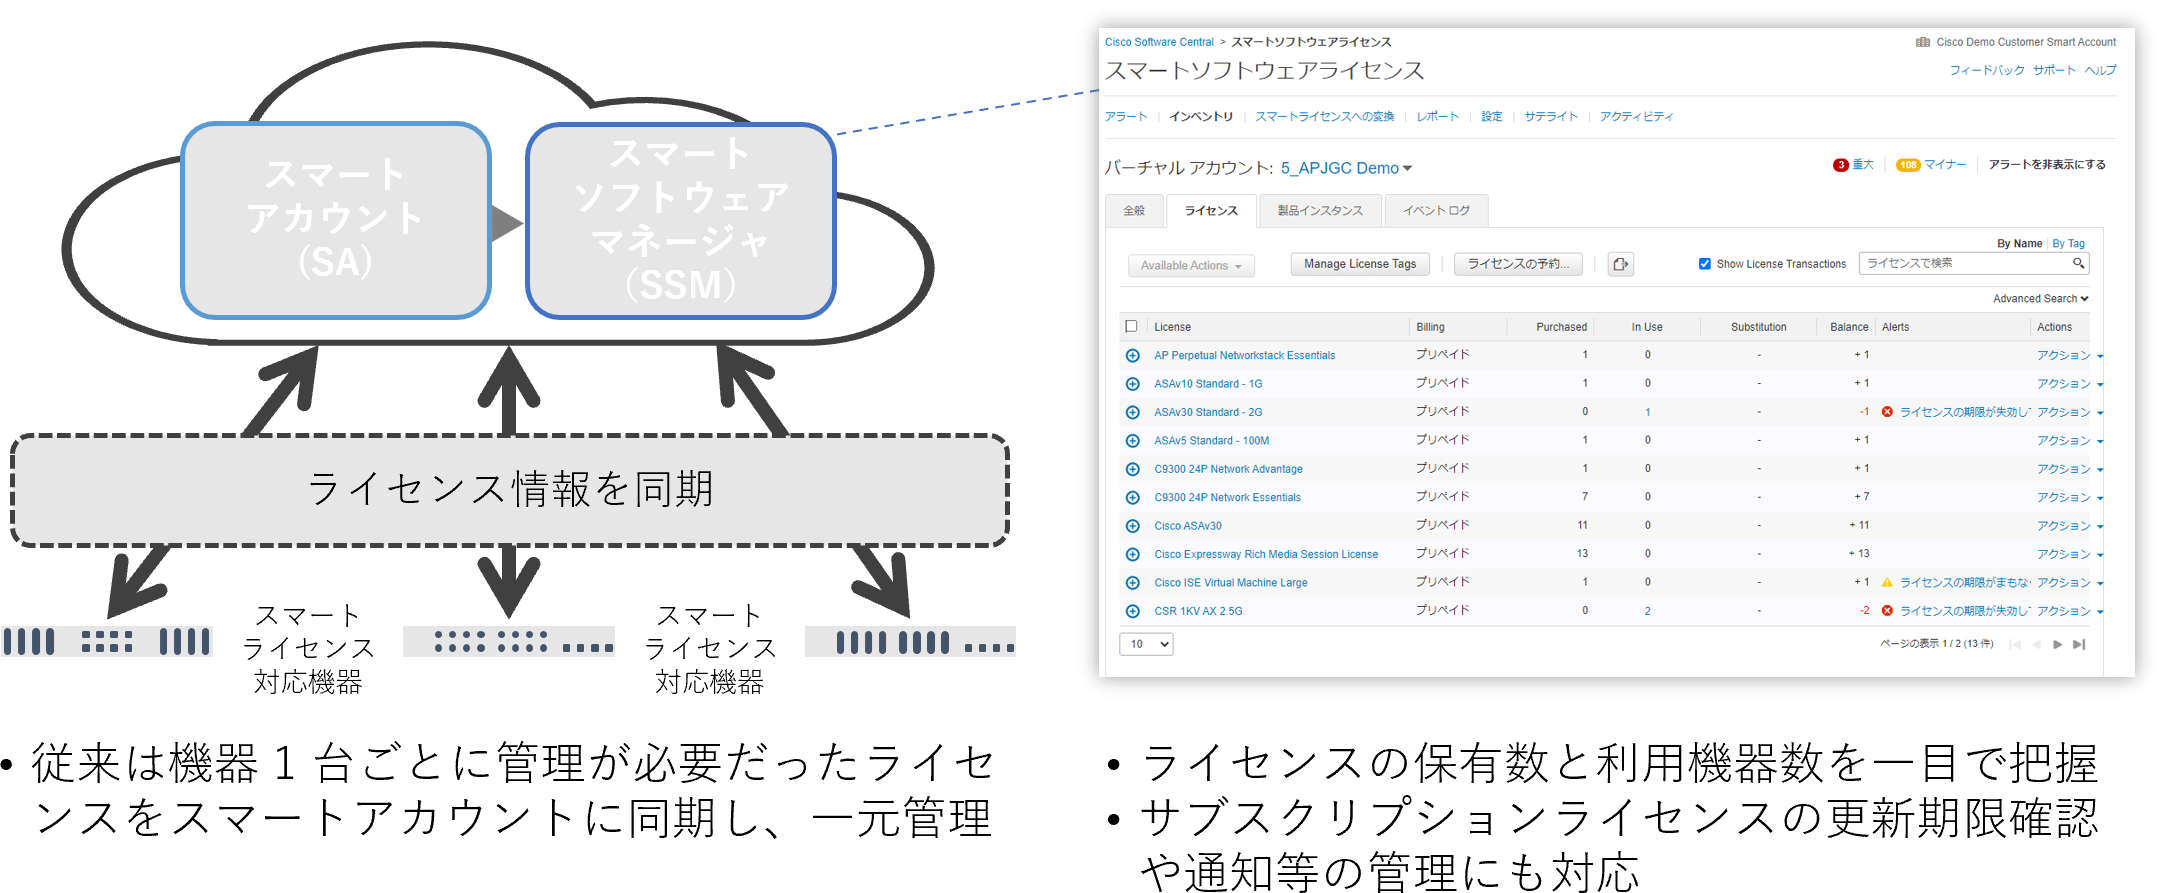Go to the next page arrow in pagination
This screenshot has width=2158, height=893.
2057,644
